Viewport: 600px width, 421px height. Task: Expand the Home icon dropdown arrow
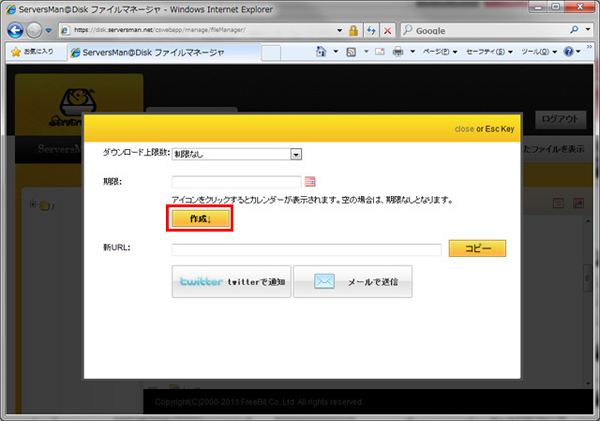tap(336, 51)
